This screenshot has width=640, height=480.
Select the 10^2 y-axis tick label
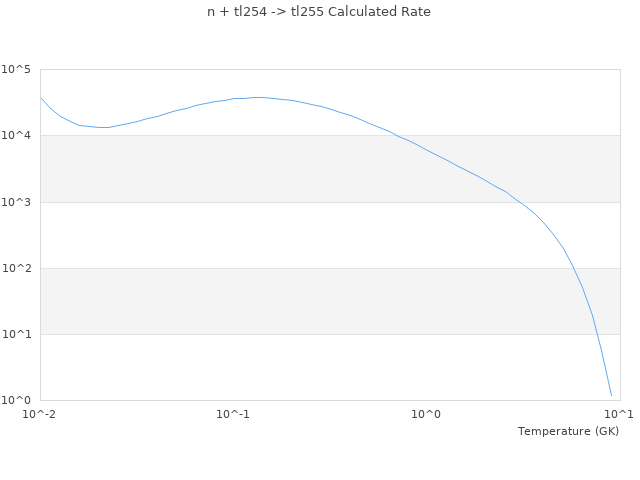17,268
